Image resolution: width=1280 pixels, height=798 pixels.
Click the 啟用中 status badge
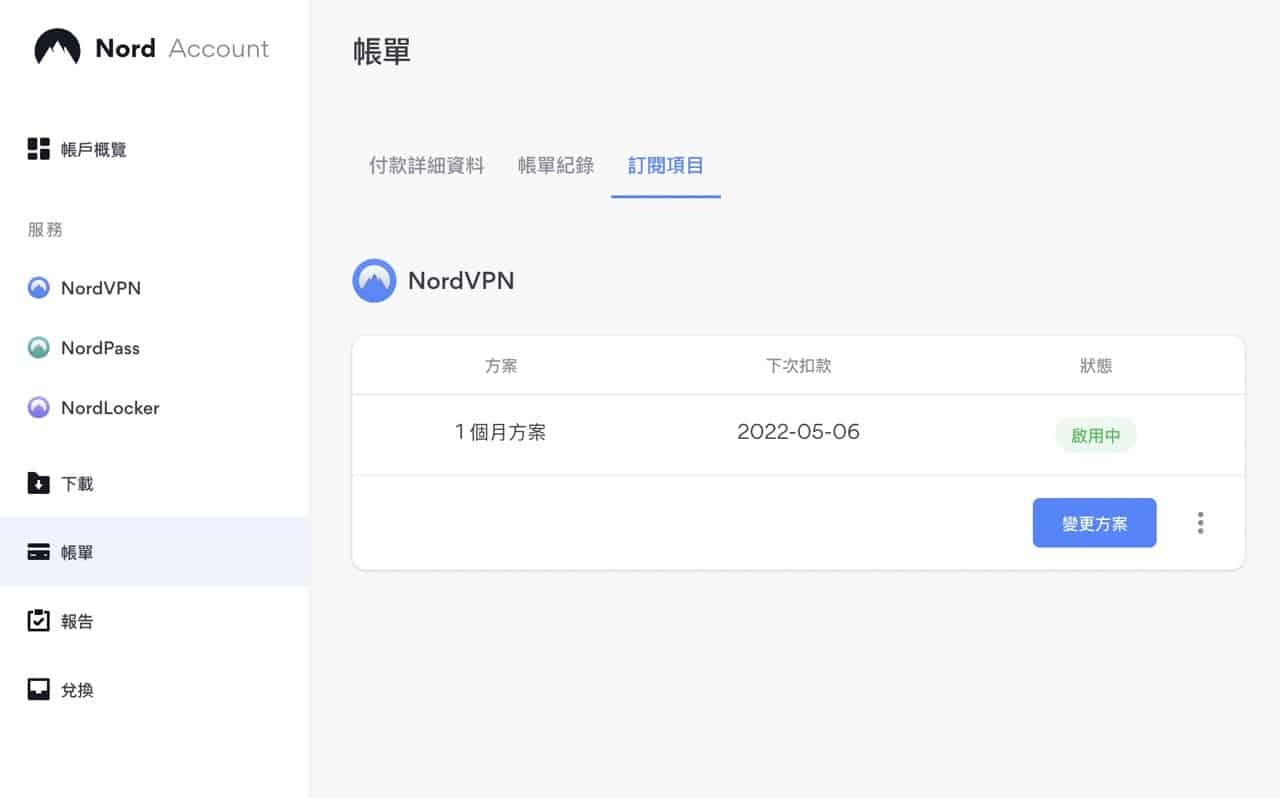pyautogui.click(x=1096, y=435)
